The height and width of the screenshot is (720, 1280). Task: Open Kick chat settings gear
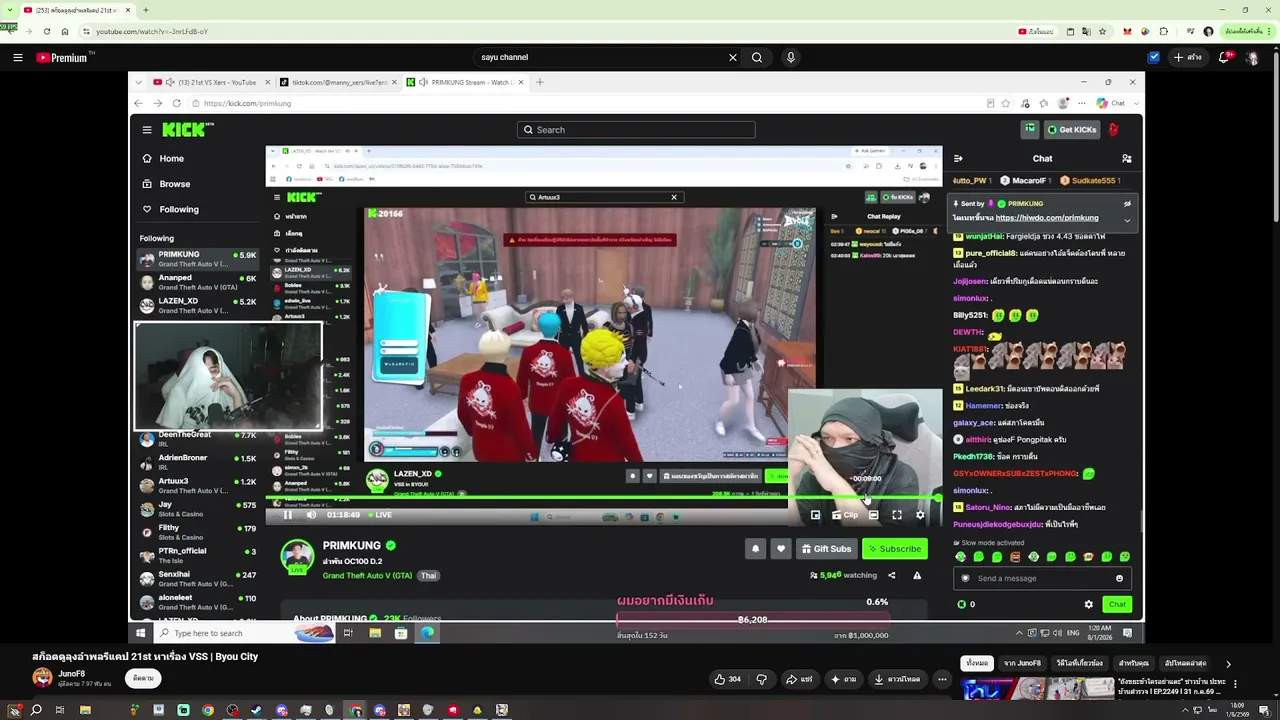(x=1089, y=604)
